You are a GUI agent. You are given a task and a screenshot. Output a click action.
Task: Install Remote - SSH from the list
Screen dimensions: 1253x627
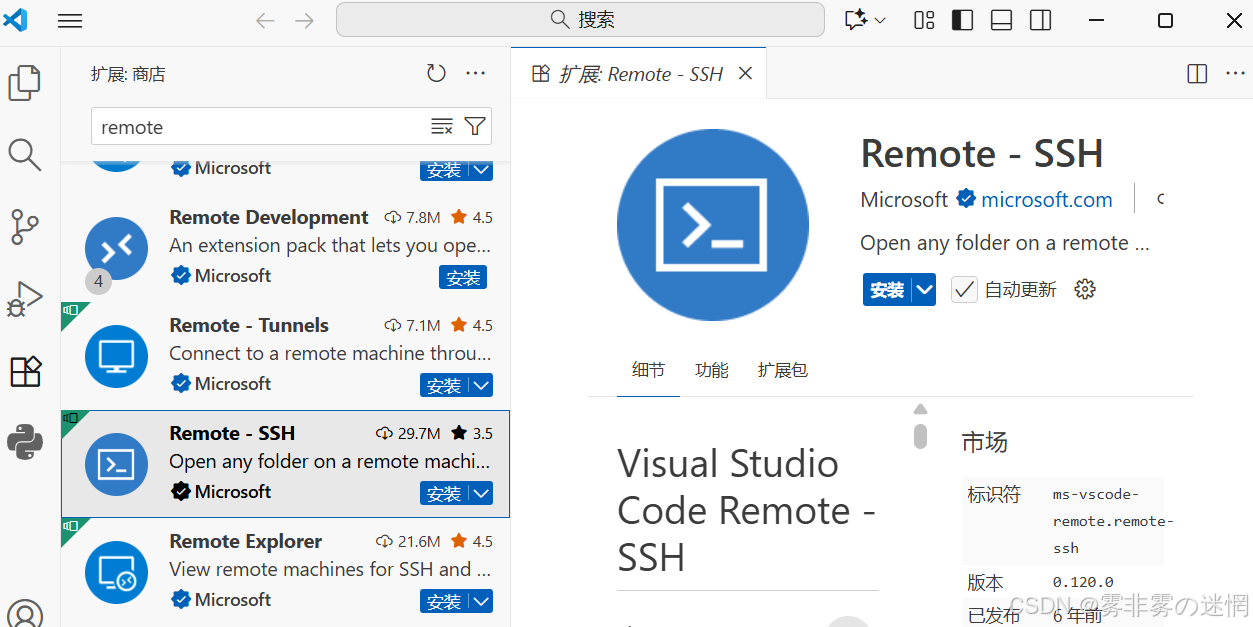(444, 493)
